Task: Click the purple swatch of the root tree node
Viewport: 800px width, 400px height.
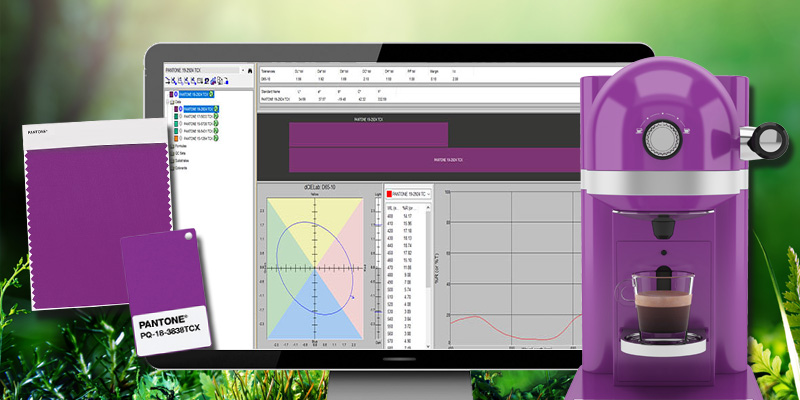Action: click(171, 94)
